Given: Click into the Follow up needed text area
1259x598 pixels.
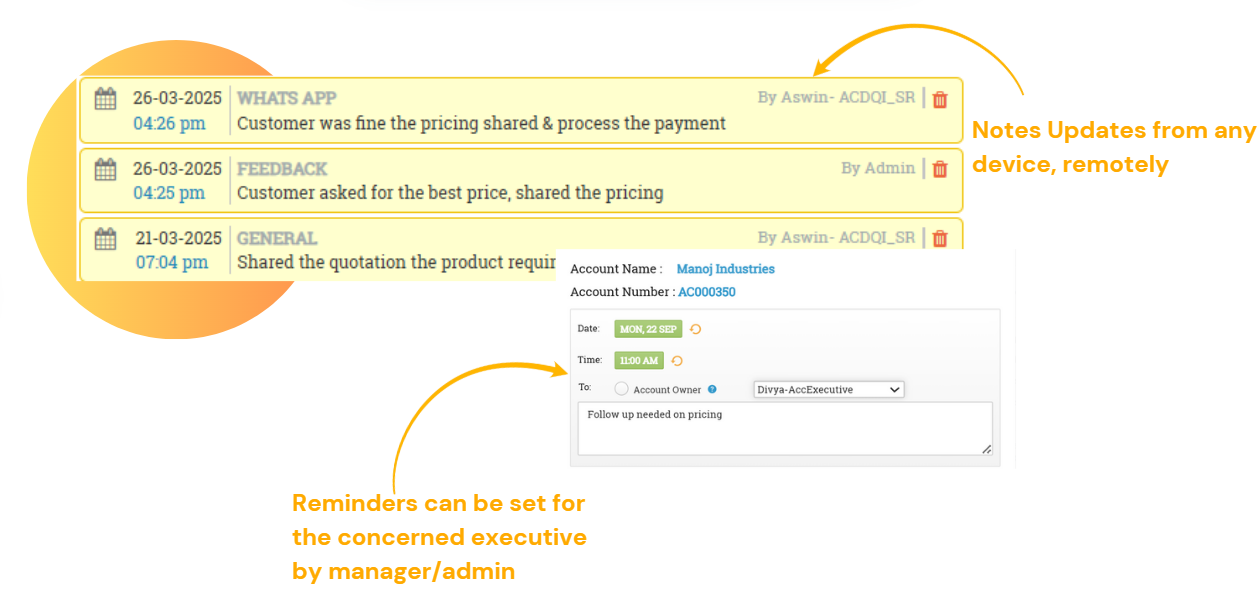Looking at the screenshot, I should [x=785, y=429].
